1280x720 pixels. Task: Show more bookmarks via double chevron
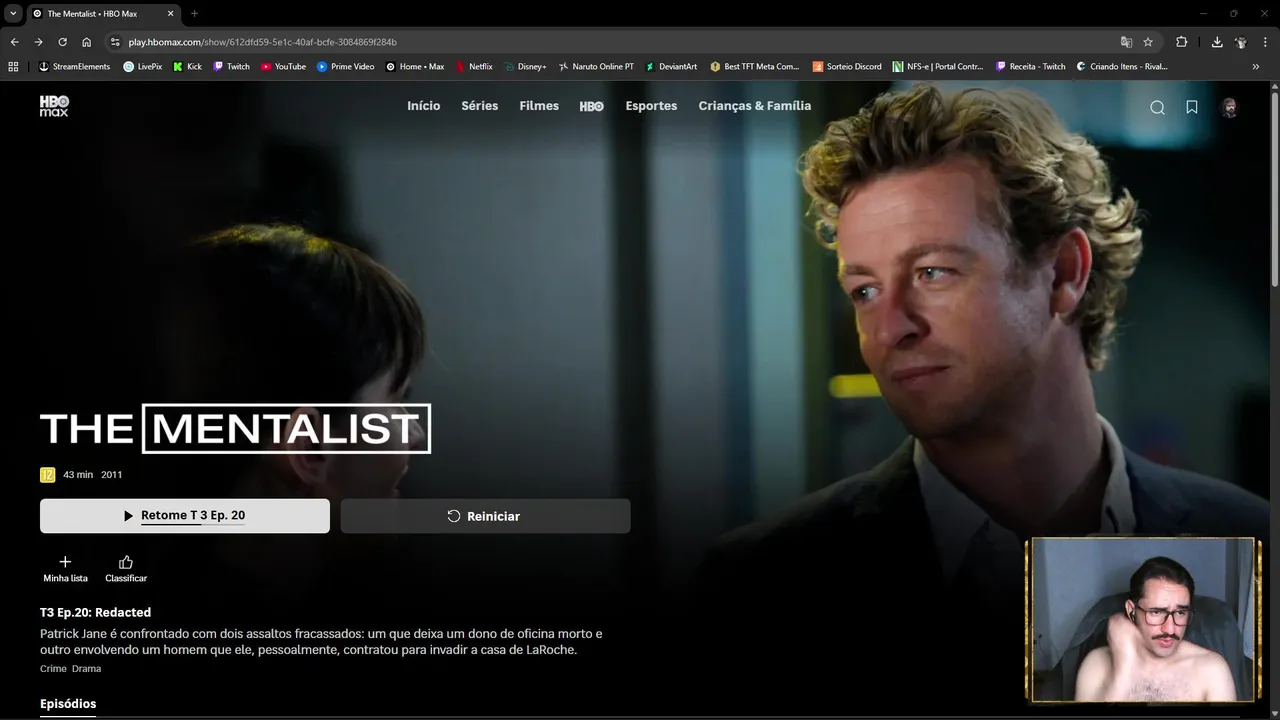(x=1256, y=66)
